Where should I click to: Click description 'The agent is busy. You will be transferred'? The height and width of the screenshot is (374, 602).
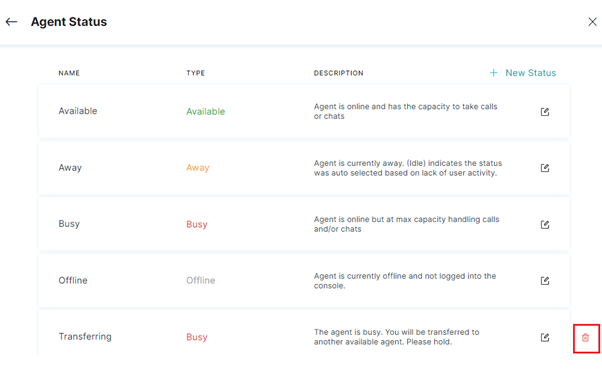click(397, 337)
